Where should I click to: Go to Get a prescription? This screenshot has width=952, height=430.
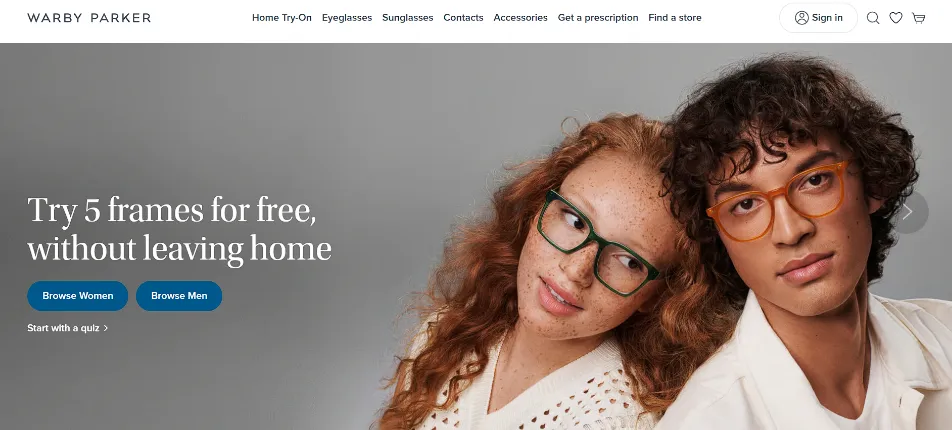[x=598, y=18]
